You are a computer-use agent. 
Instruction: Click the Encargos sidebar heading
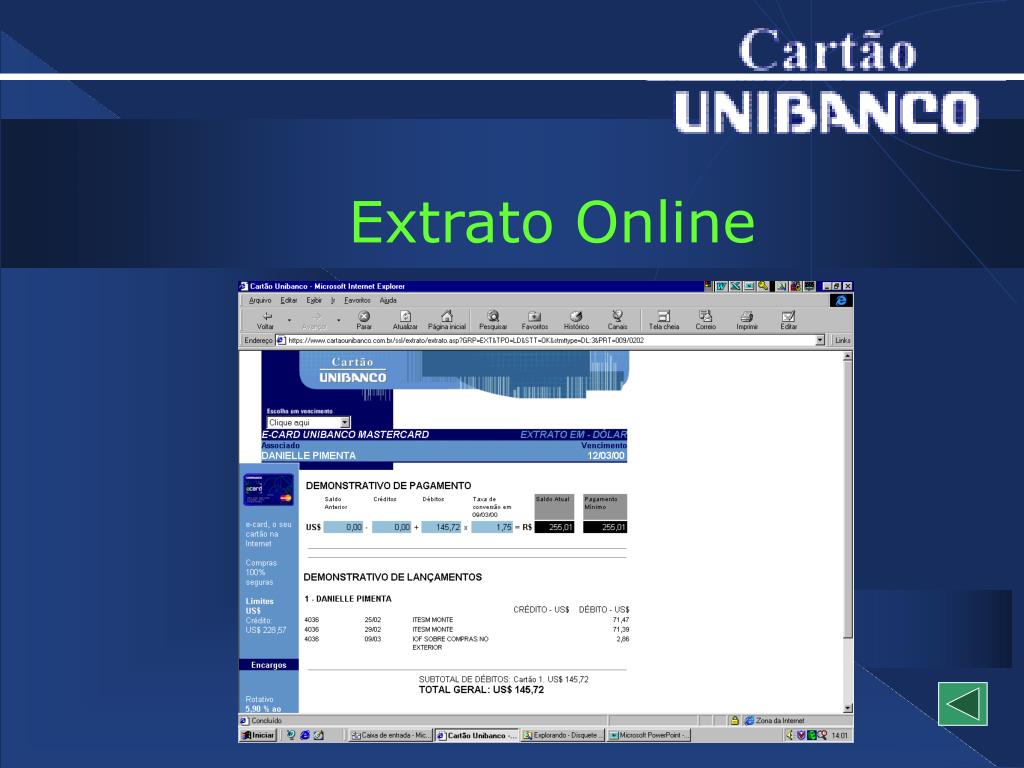(268, 665)
